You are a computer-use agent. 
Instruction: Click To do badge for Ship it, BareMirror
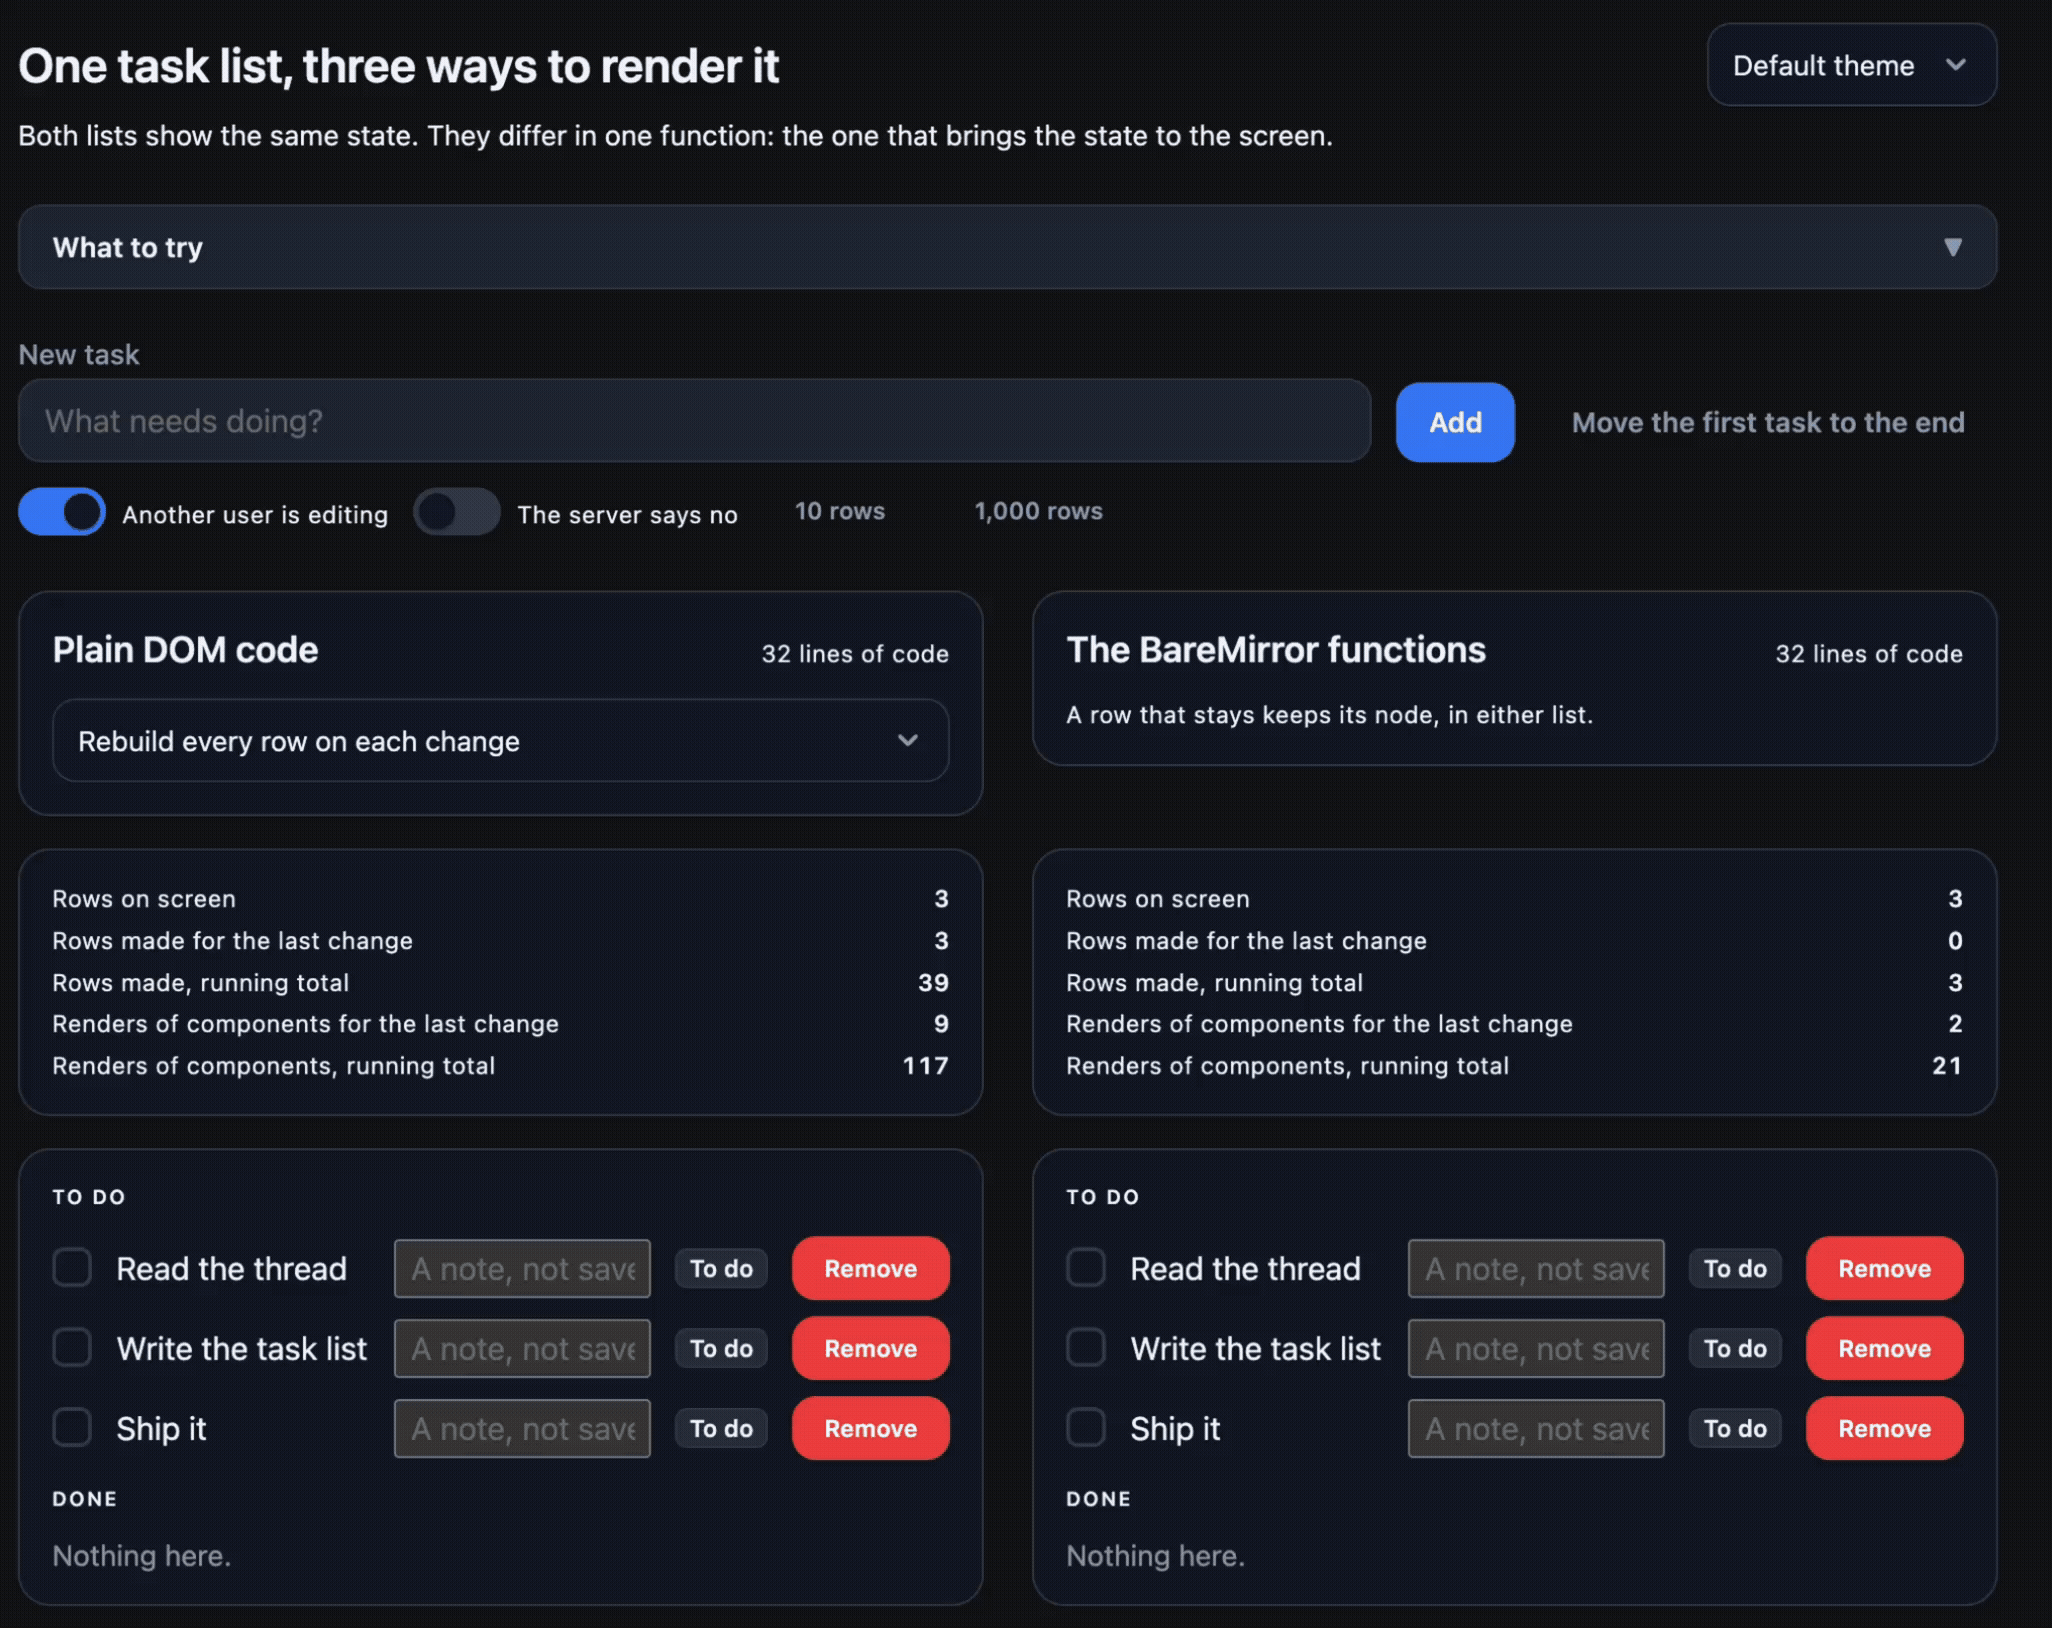pyautogui.click(x=1735, y=1428)
